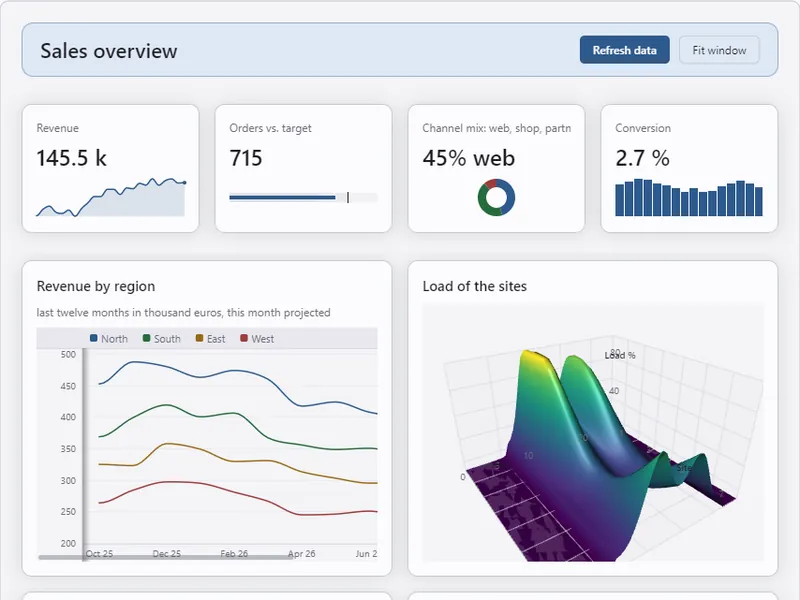This screenshot has width=800, height=600.
Task: Toggle the South series in legend
Action: point(162,339)
